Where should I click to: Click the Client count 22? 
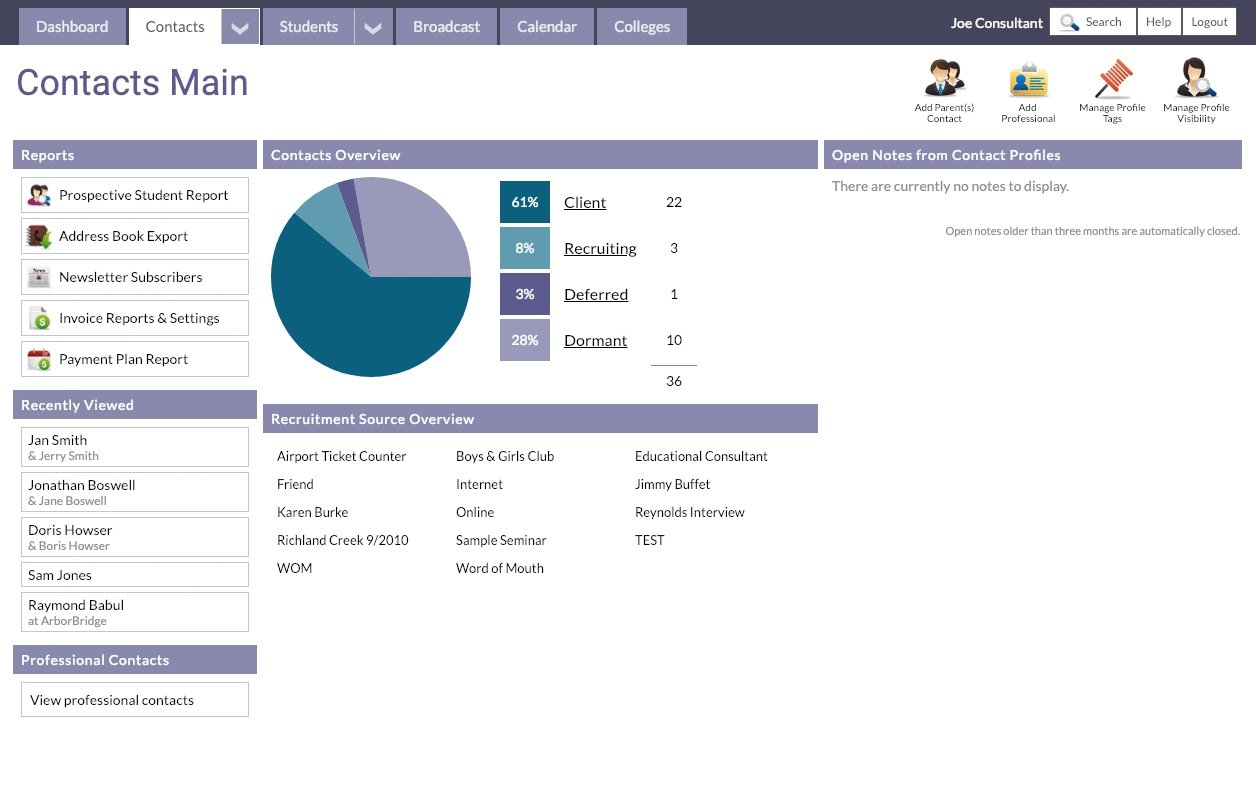point(674,202)
